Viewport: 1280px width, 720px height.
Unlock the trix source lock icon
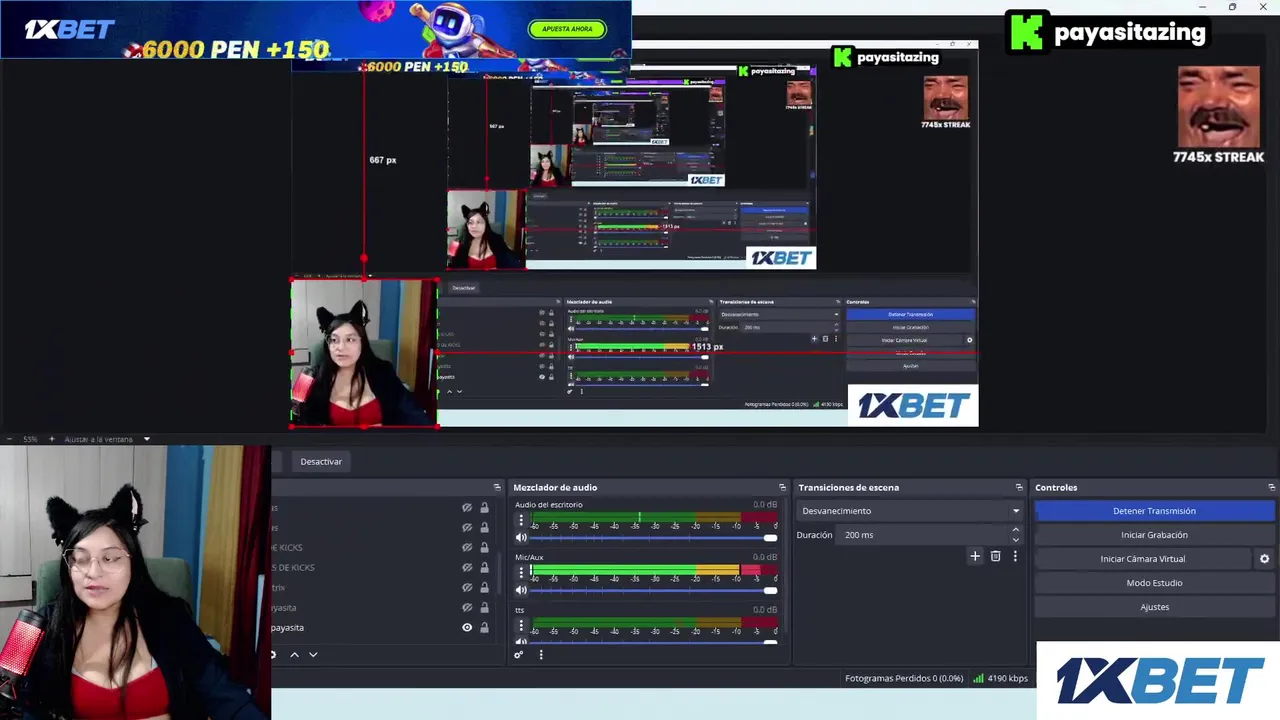point(484,588)
